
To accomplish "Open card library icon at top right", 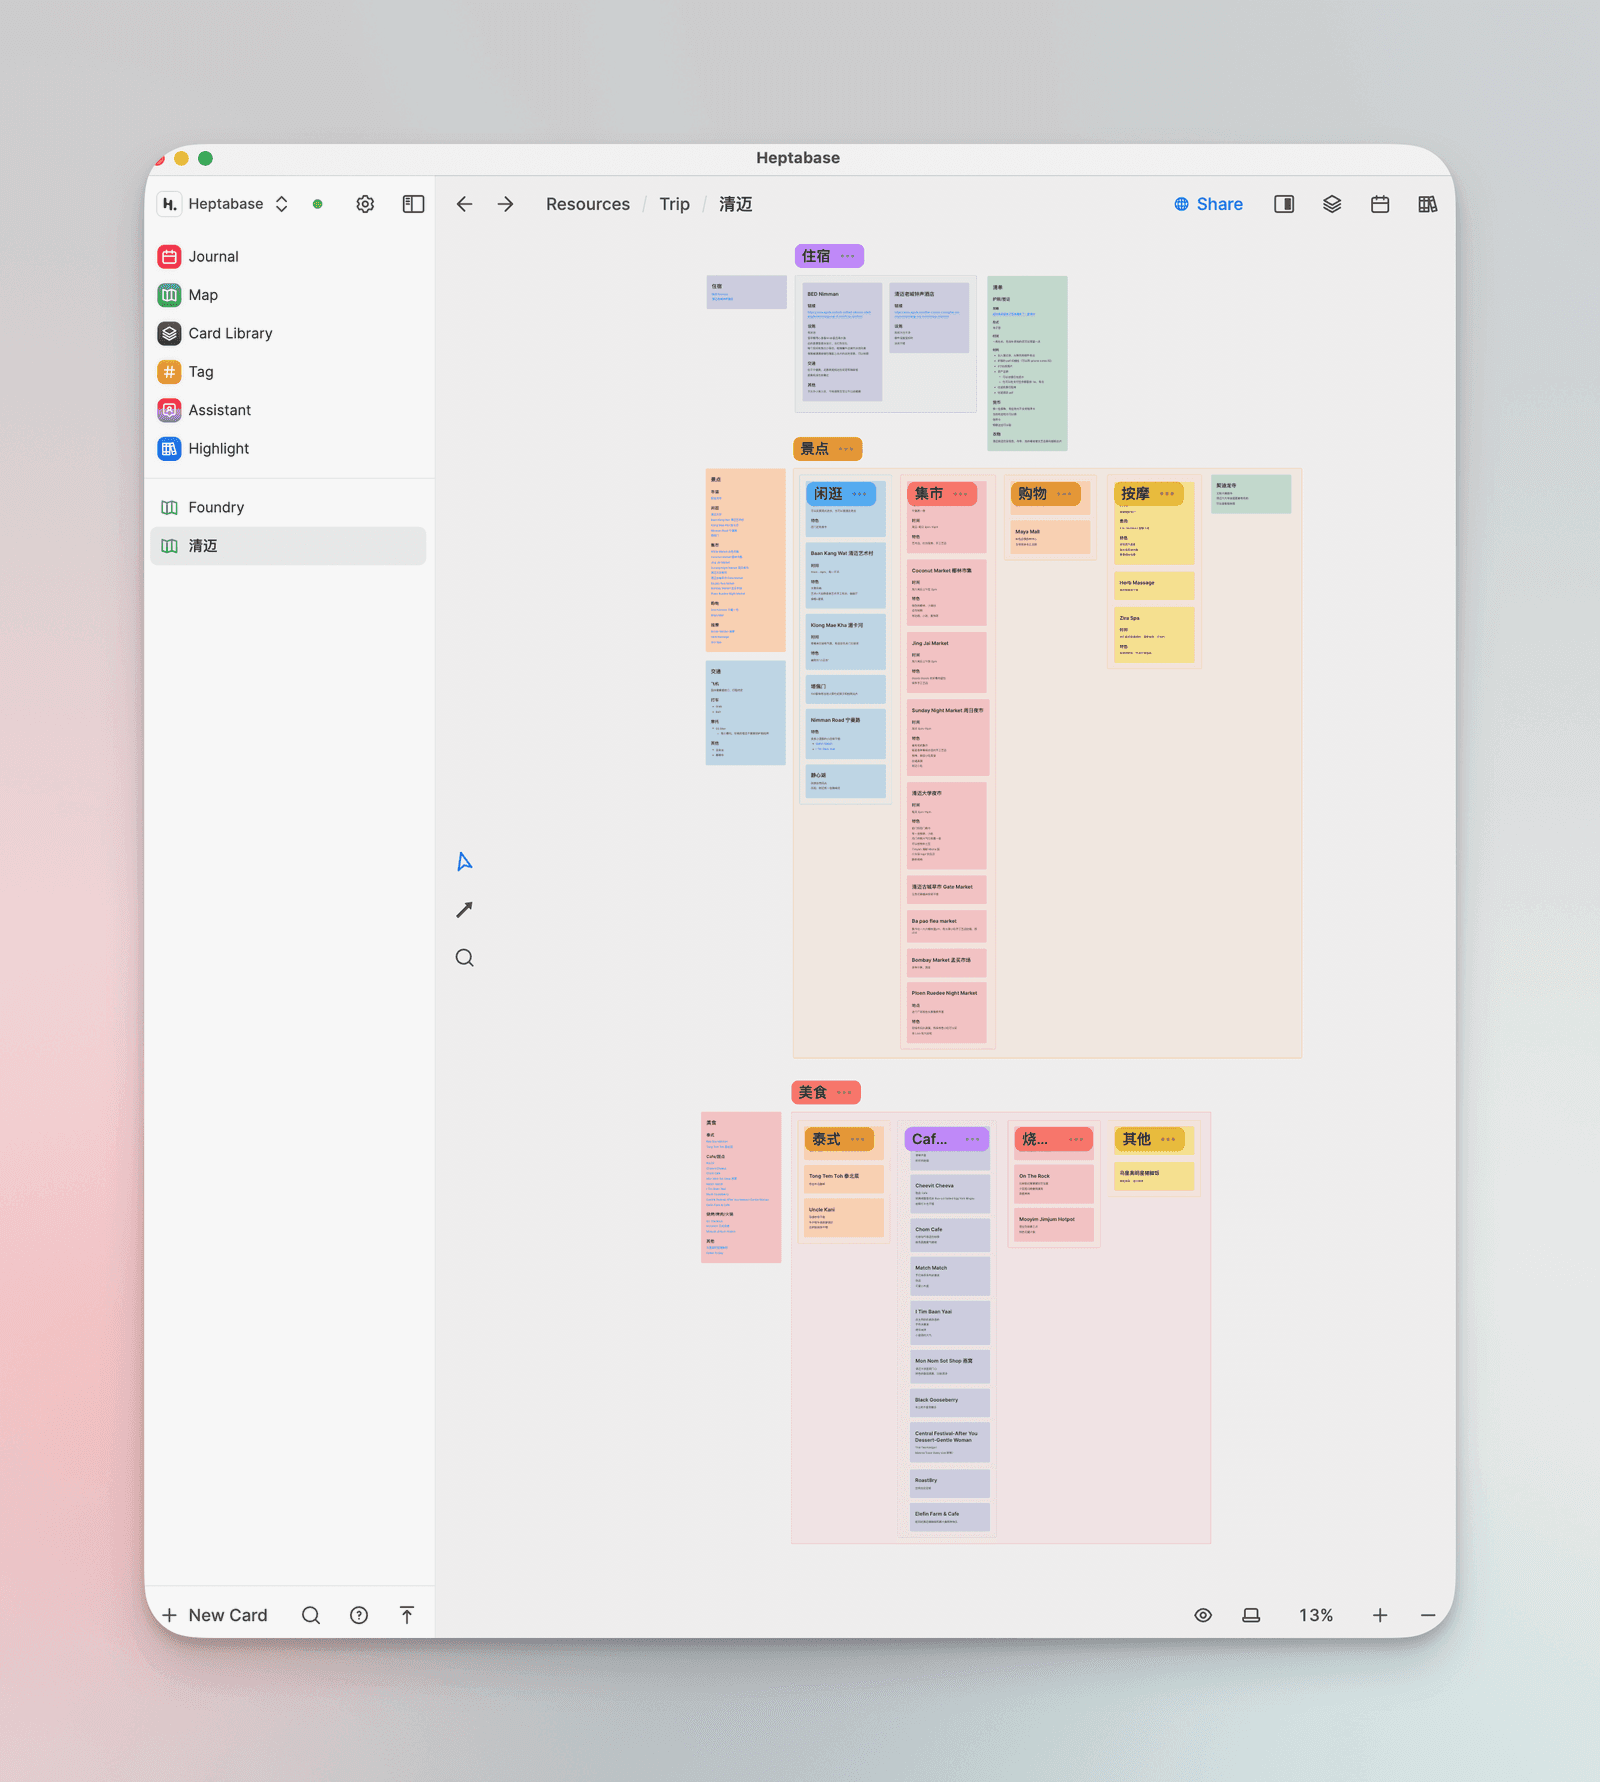I will click(1428, 204).
